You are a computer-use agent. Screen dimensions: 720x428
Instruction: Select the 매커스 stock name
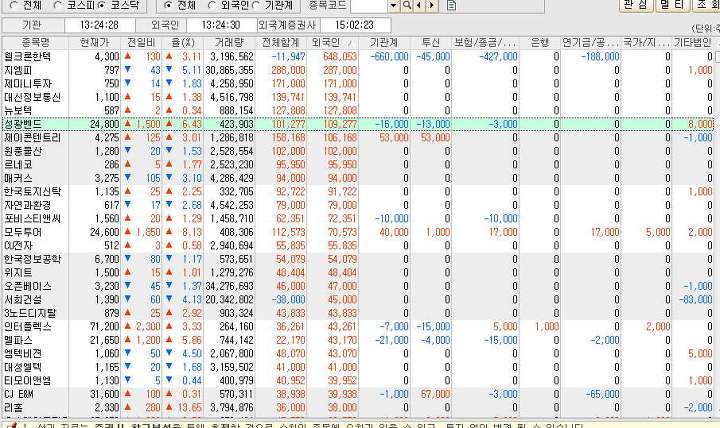tap(18, 178)
